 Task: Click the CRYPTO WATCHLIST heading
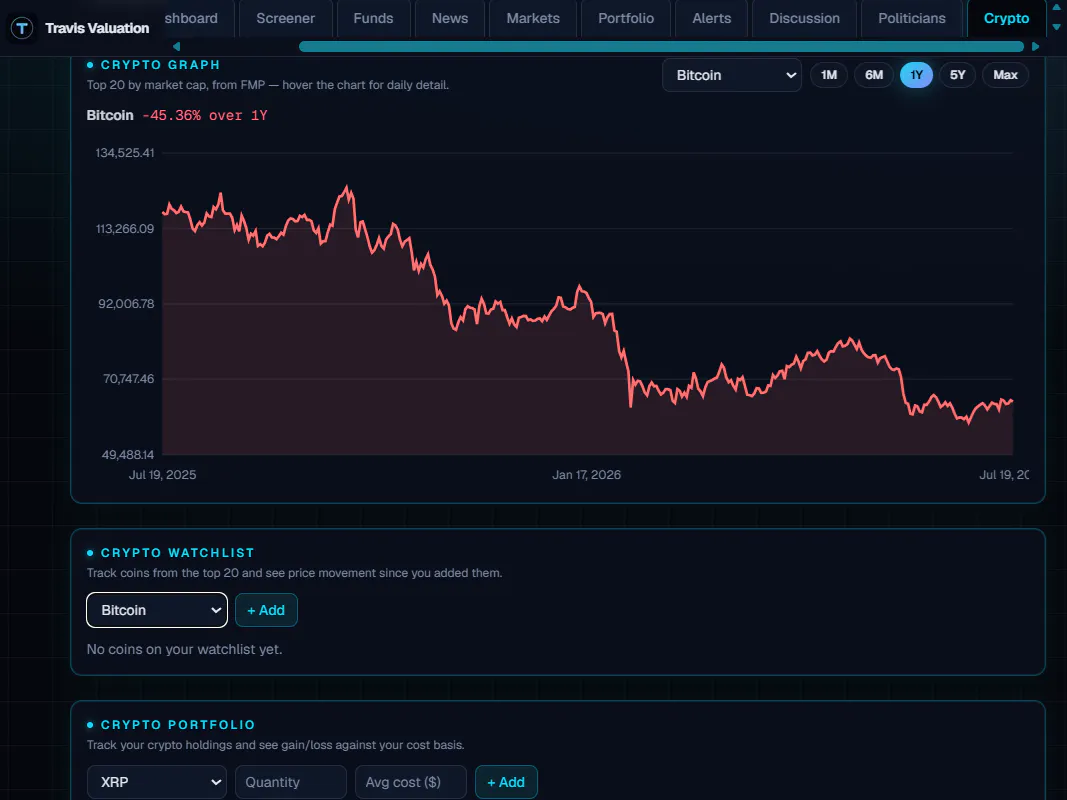[x=178, y=553]
